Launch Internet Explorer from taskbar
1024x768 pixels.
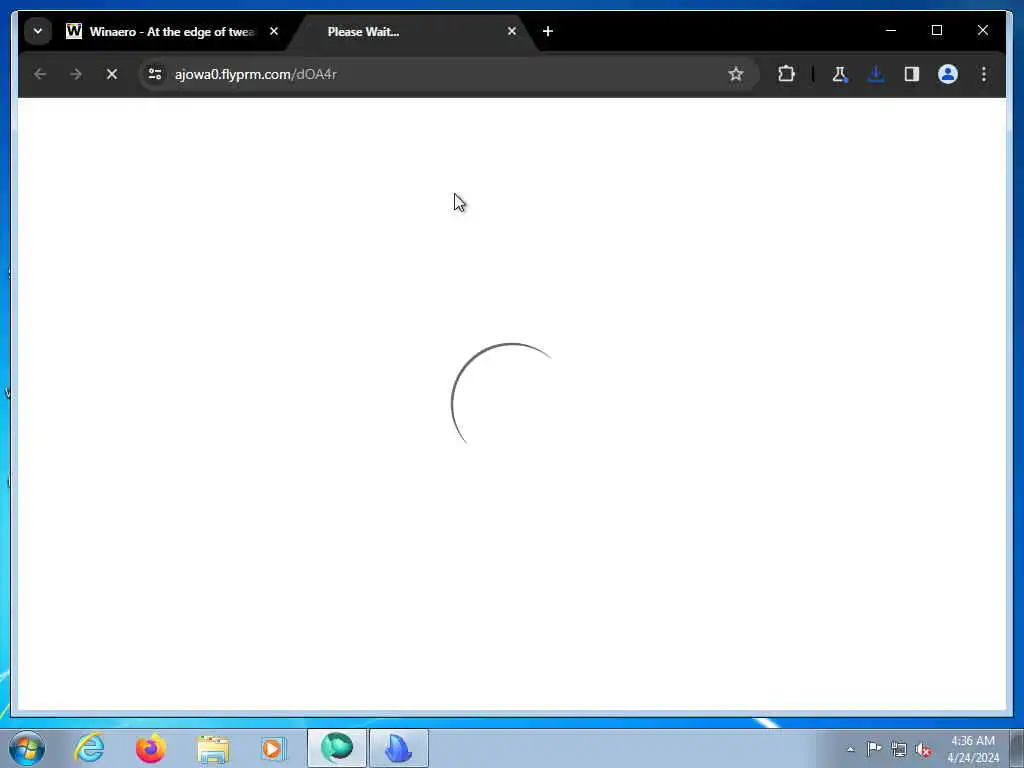pos(89,748)
